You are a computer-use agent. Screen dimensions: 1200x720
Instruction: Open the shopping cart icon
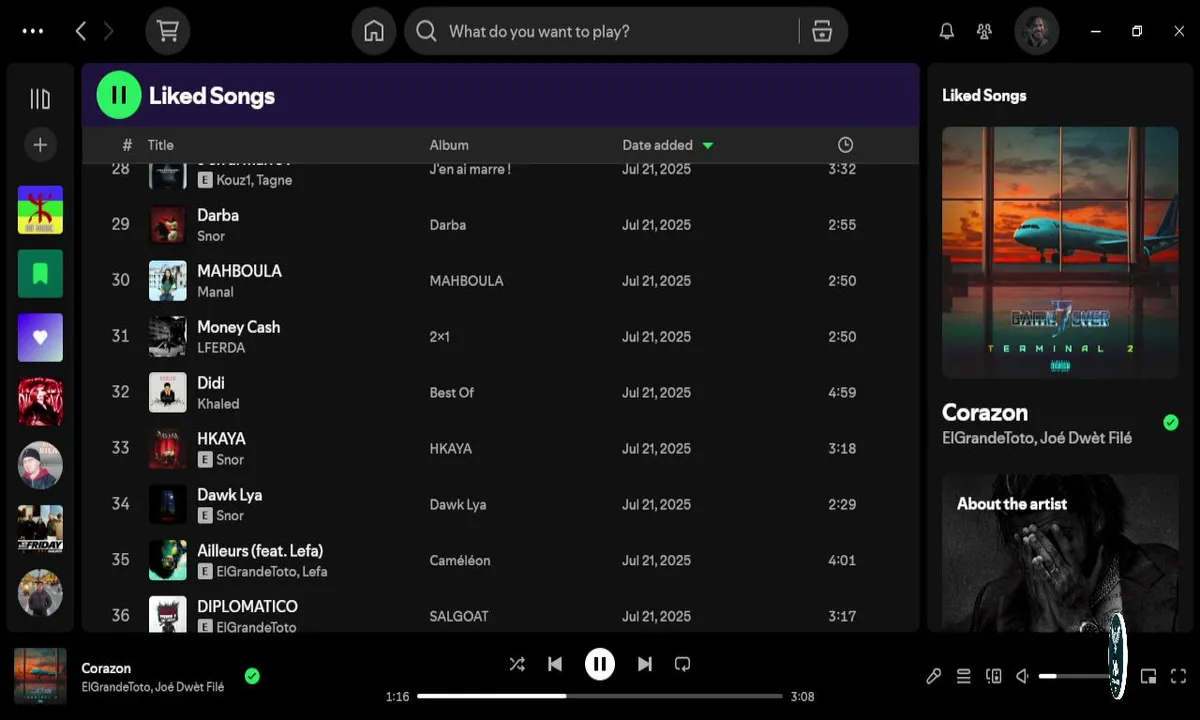pyautogui.click(x=167, y=31)
